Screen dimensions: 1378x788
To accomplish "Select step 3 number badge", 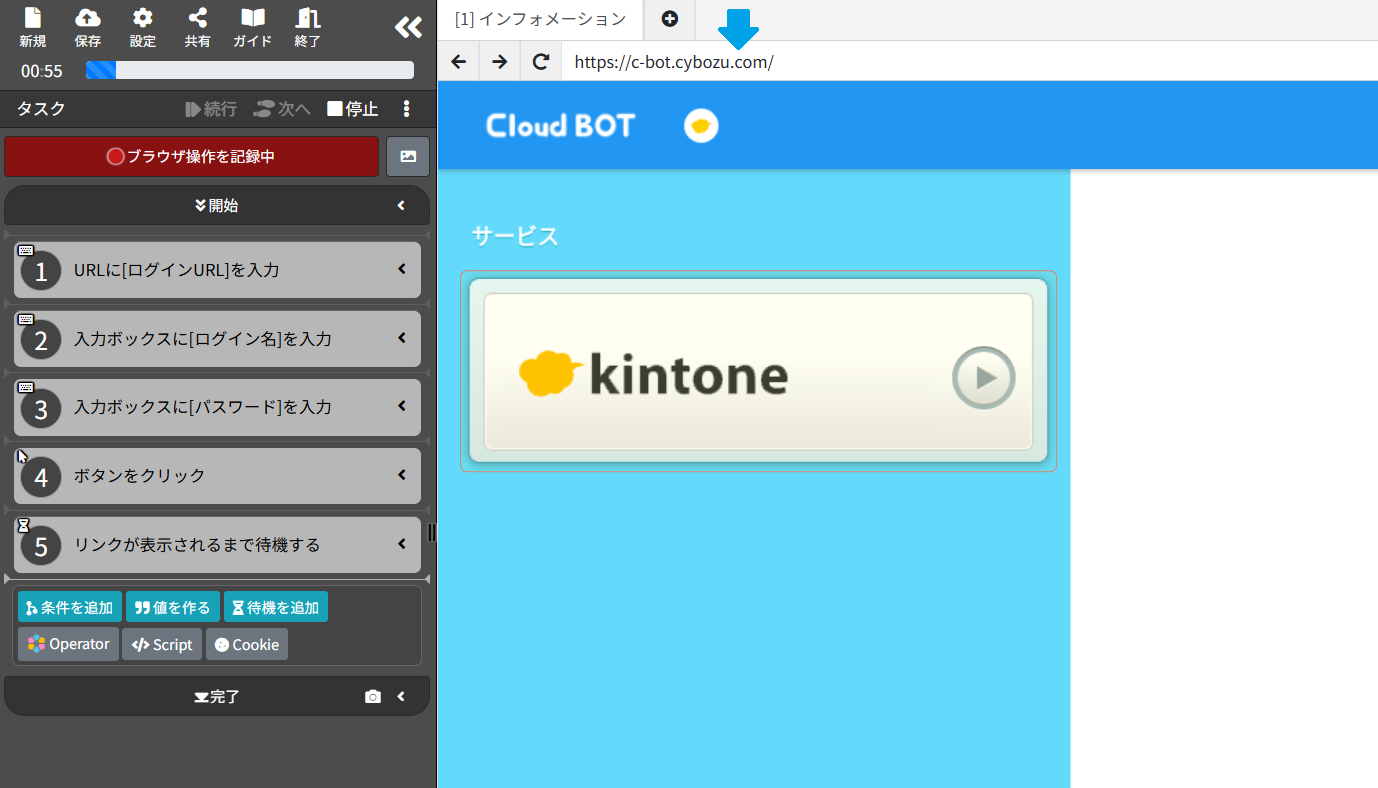I will click(x=41, y=408).
